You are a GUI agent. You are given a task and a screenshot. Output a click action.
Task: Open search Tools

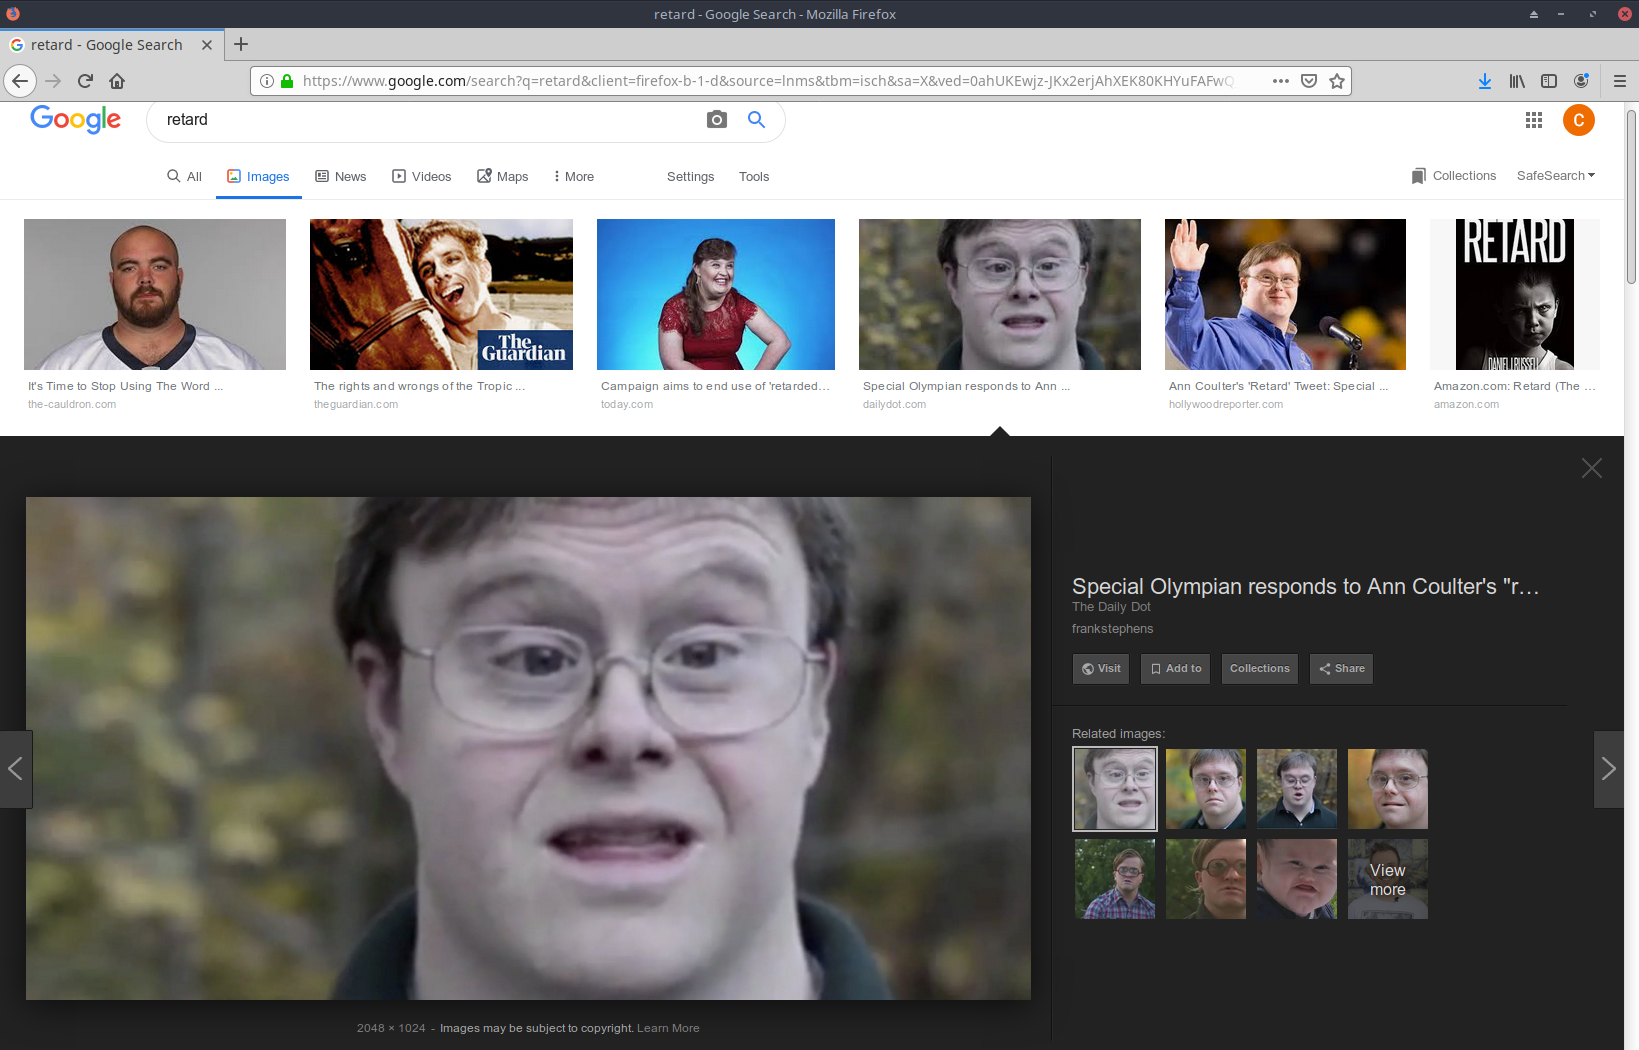[x=754, y=177]
